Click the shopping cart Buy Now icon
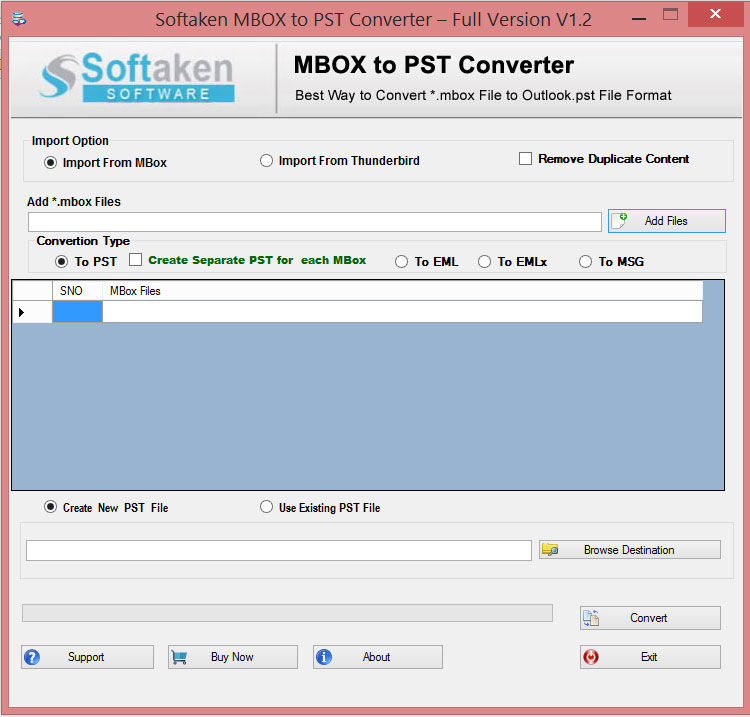750x717 pixels. (179, 657)
